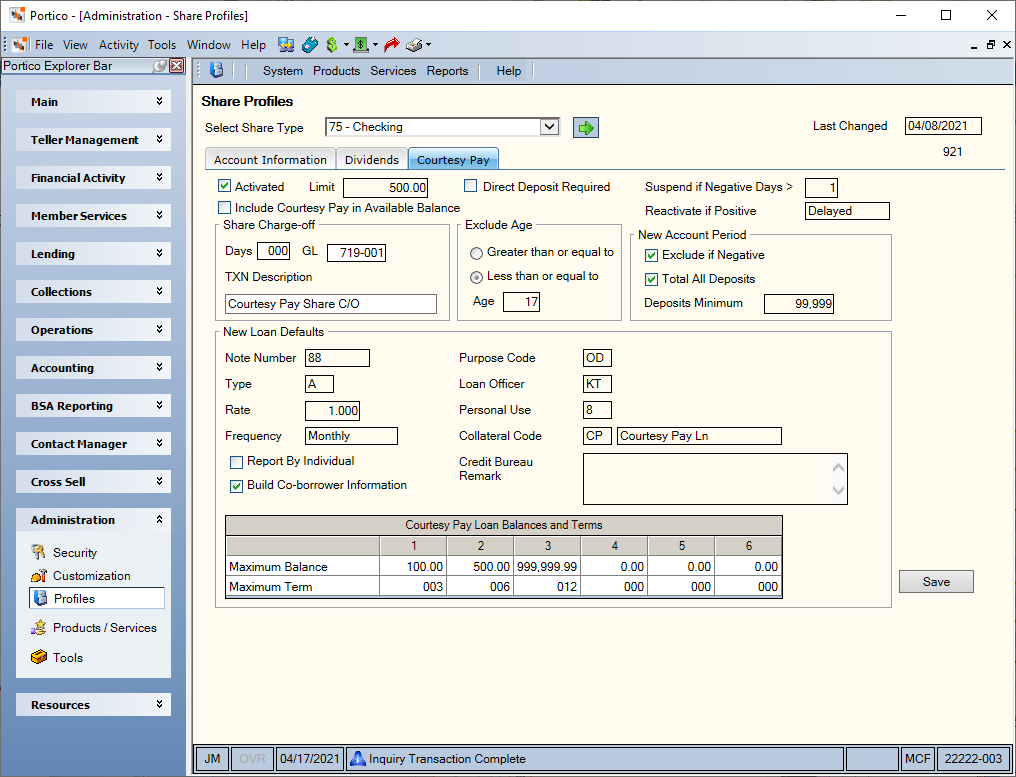Click the Portico title bar application icon
Screen dimensions: 1016x777
[17, 15]
